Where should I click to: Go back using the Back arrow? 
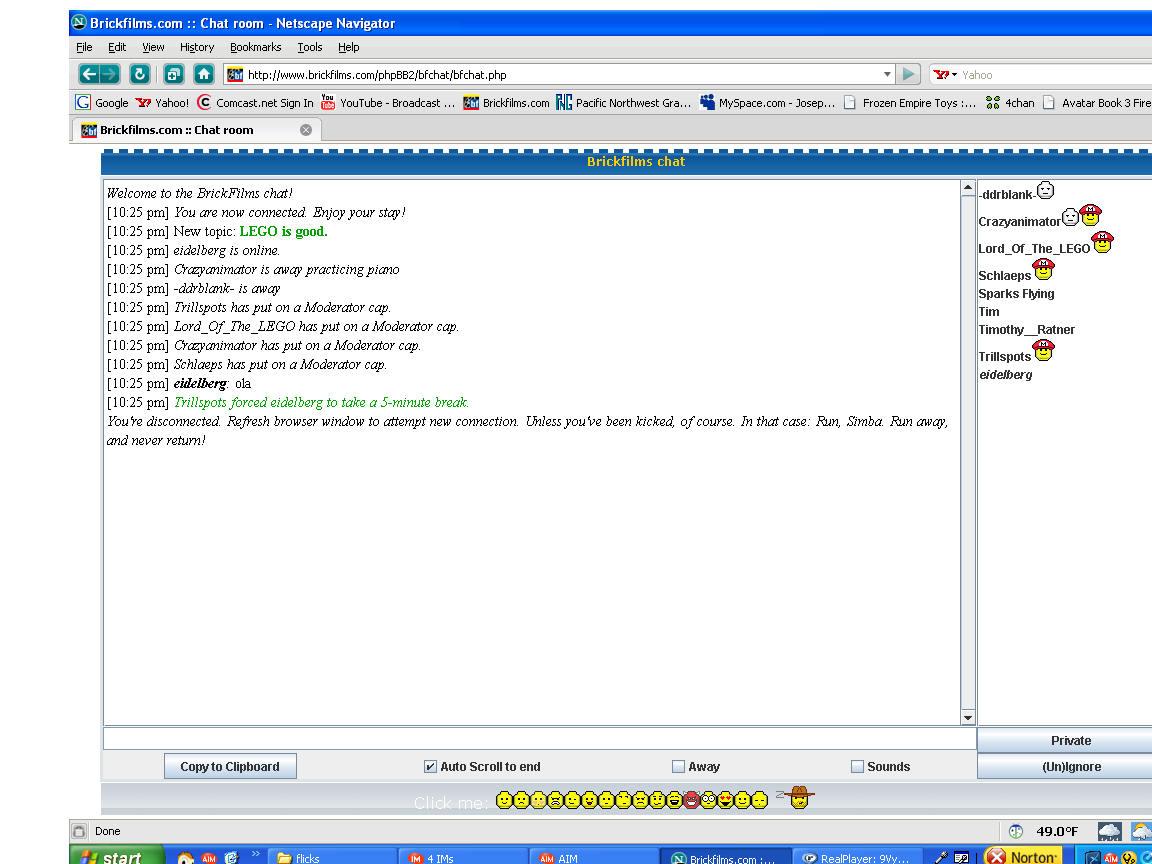point(88,74)
